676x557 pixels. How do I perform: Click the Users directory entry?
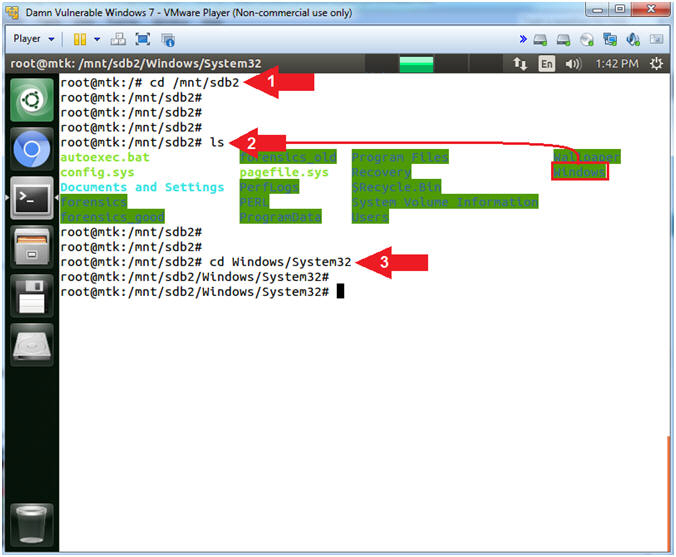[370, 217]
